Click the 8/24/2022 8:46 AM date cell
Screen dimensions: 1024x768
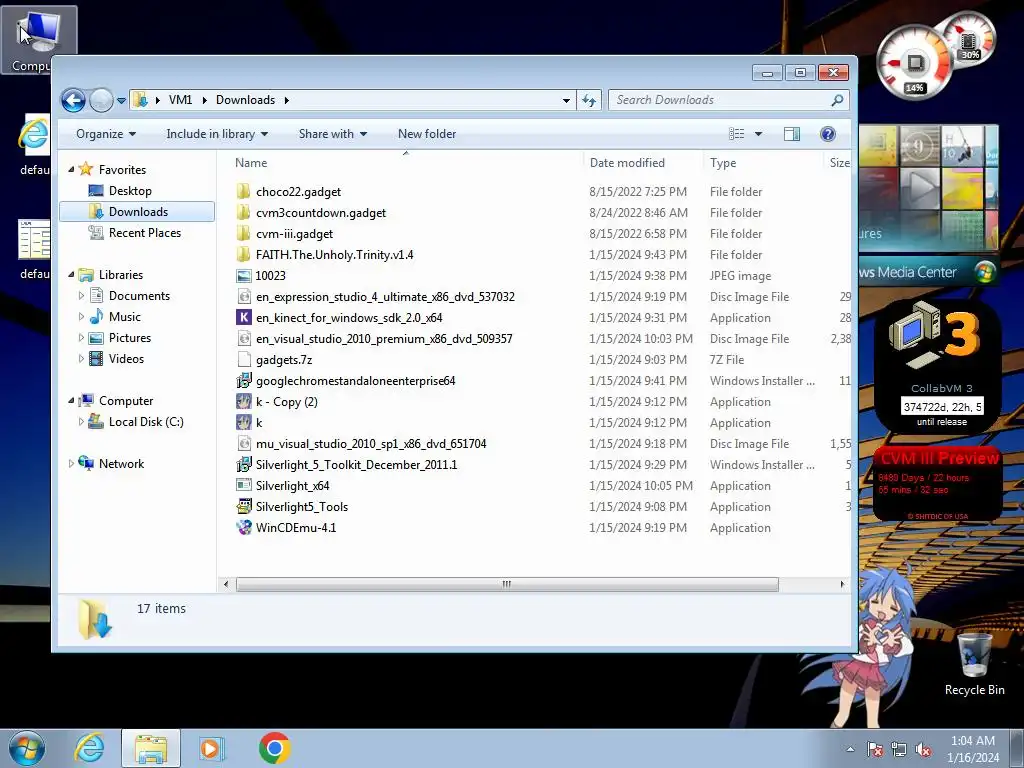(638, 212)
